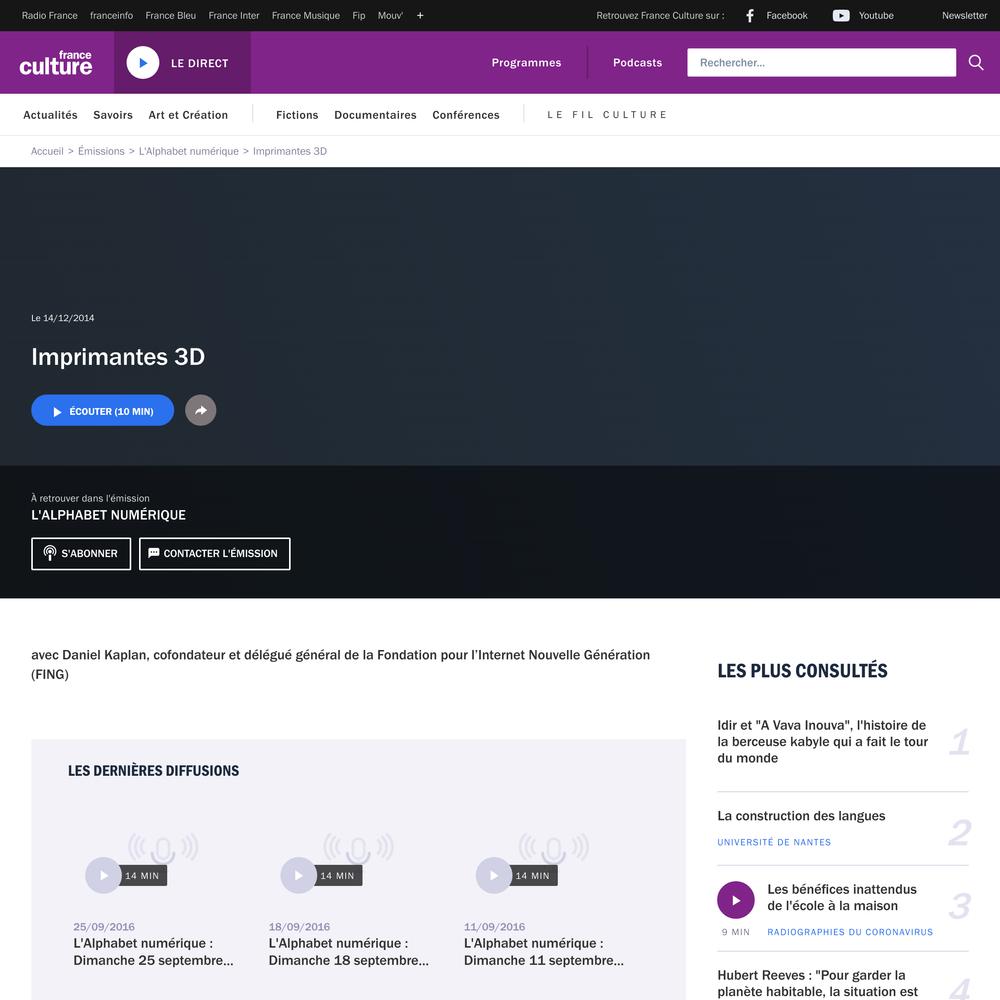The width and height of the screenshot is (1000, 1000).
Task: Click inside the Rechercher search field
Action: [821, 62]
